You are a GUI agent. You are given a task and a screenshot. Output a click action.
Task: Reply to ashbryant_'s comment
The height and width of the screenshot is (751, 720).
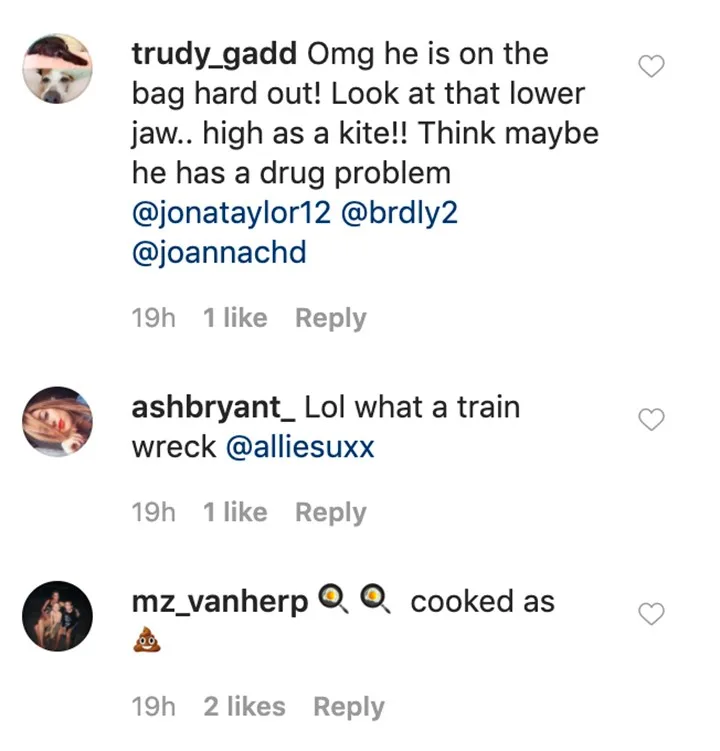331,512
